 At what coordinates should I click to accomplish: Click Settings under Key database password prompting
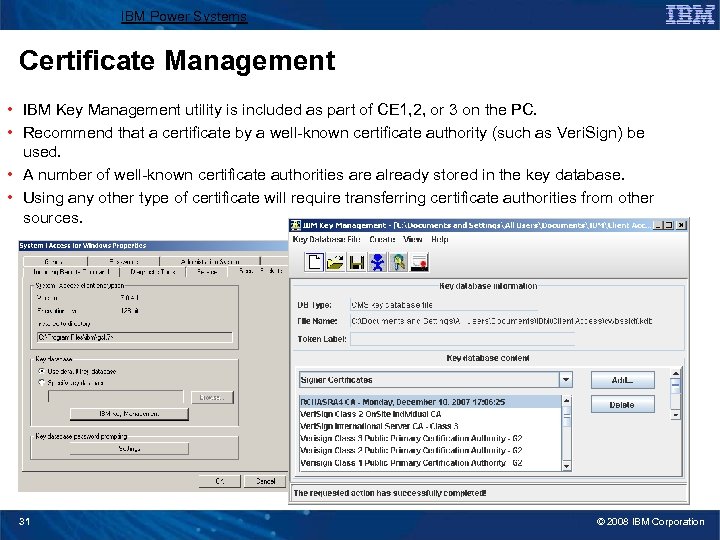129,449
